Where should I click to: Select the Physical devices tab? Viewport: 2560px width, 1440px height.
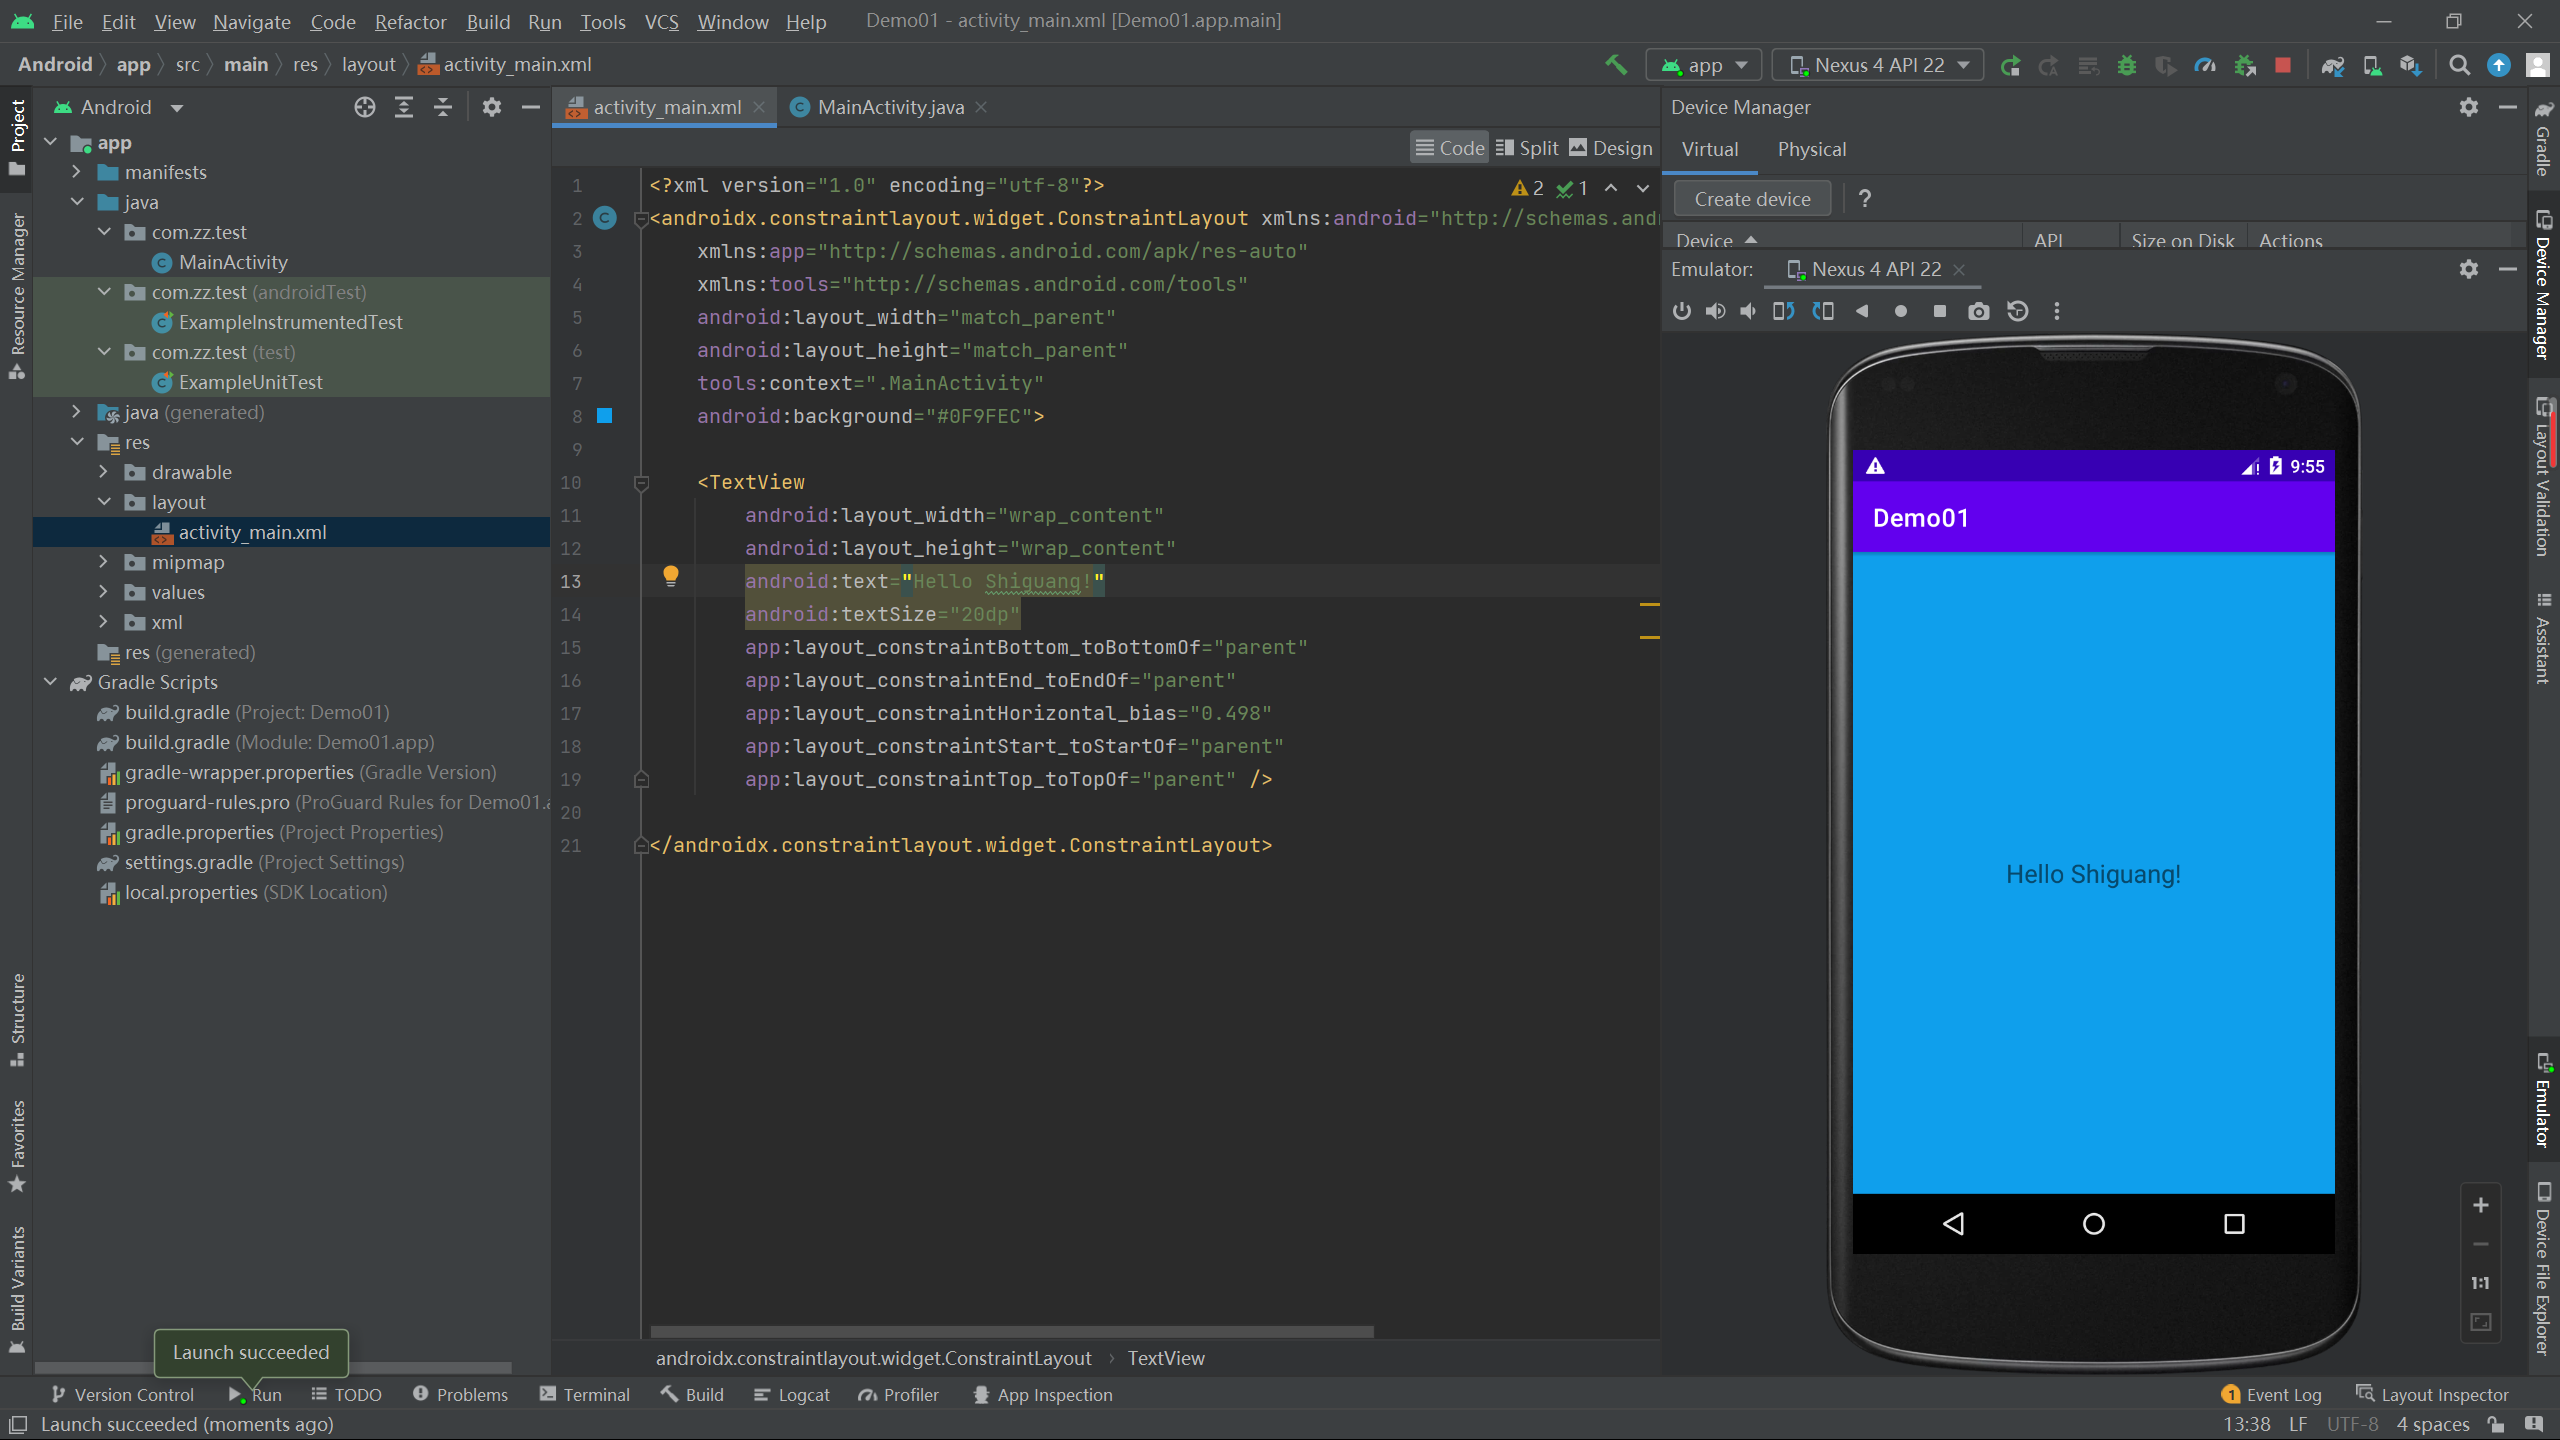click(1811, 148)
